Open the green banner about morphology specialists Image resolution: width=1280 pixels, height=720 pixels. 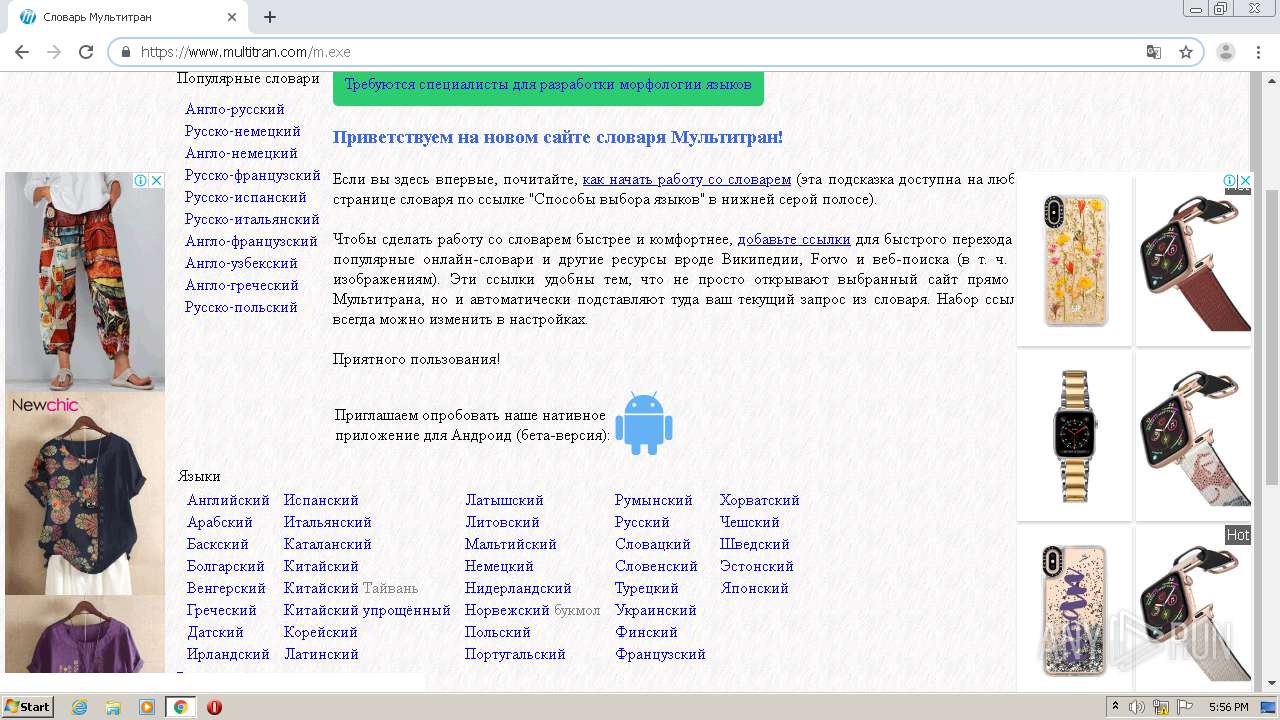point(548,85)
